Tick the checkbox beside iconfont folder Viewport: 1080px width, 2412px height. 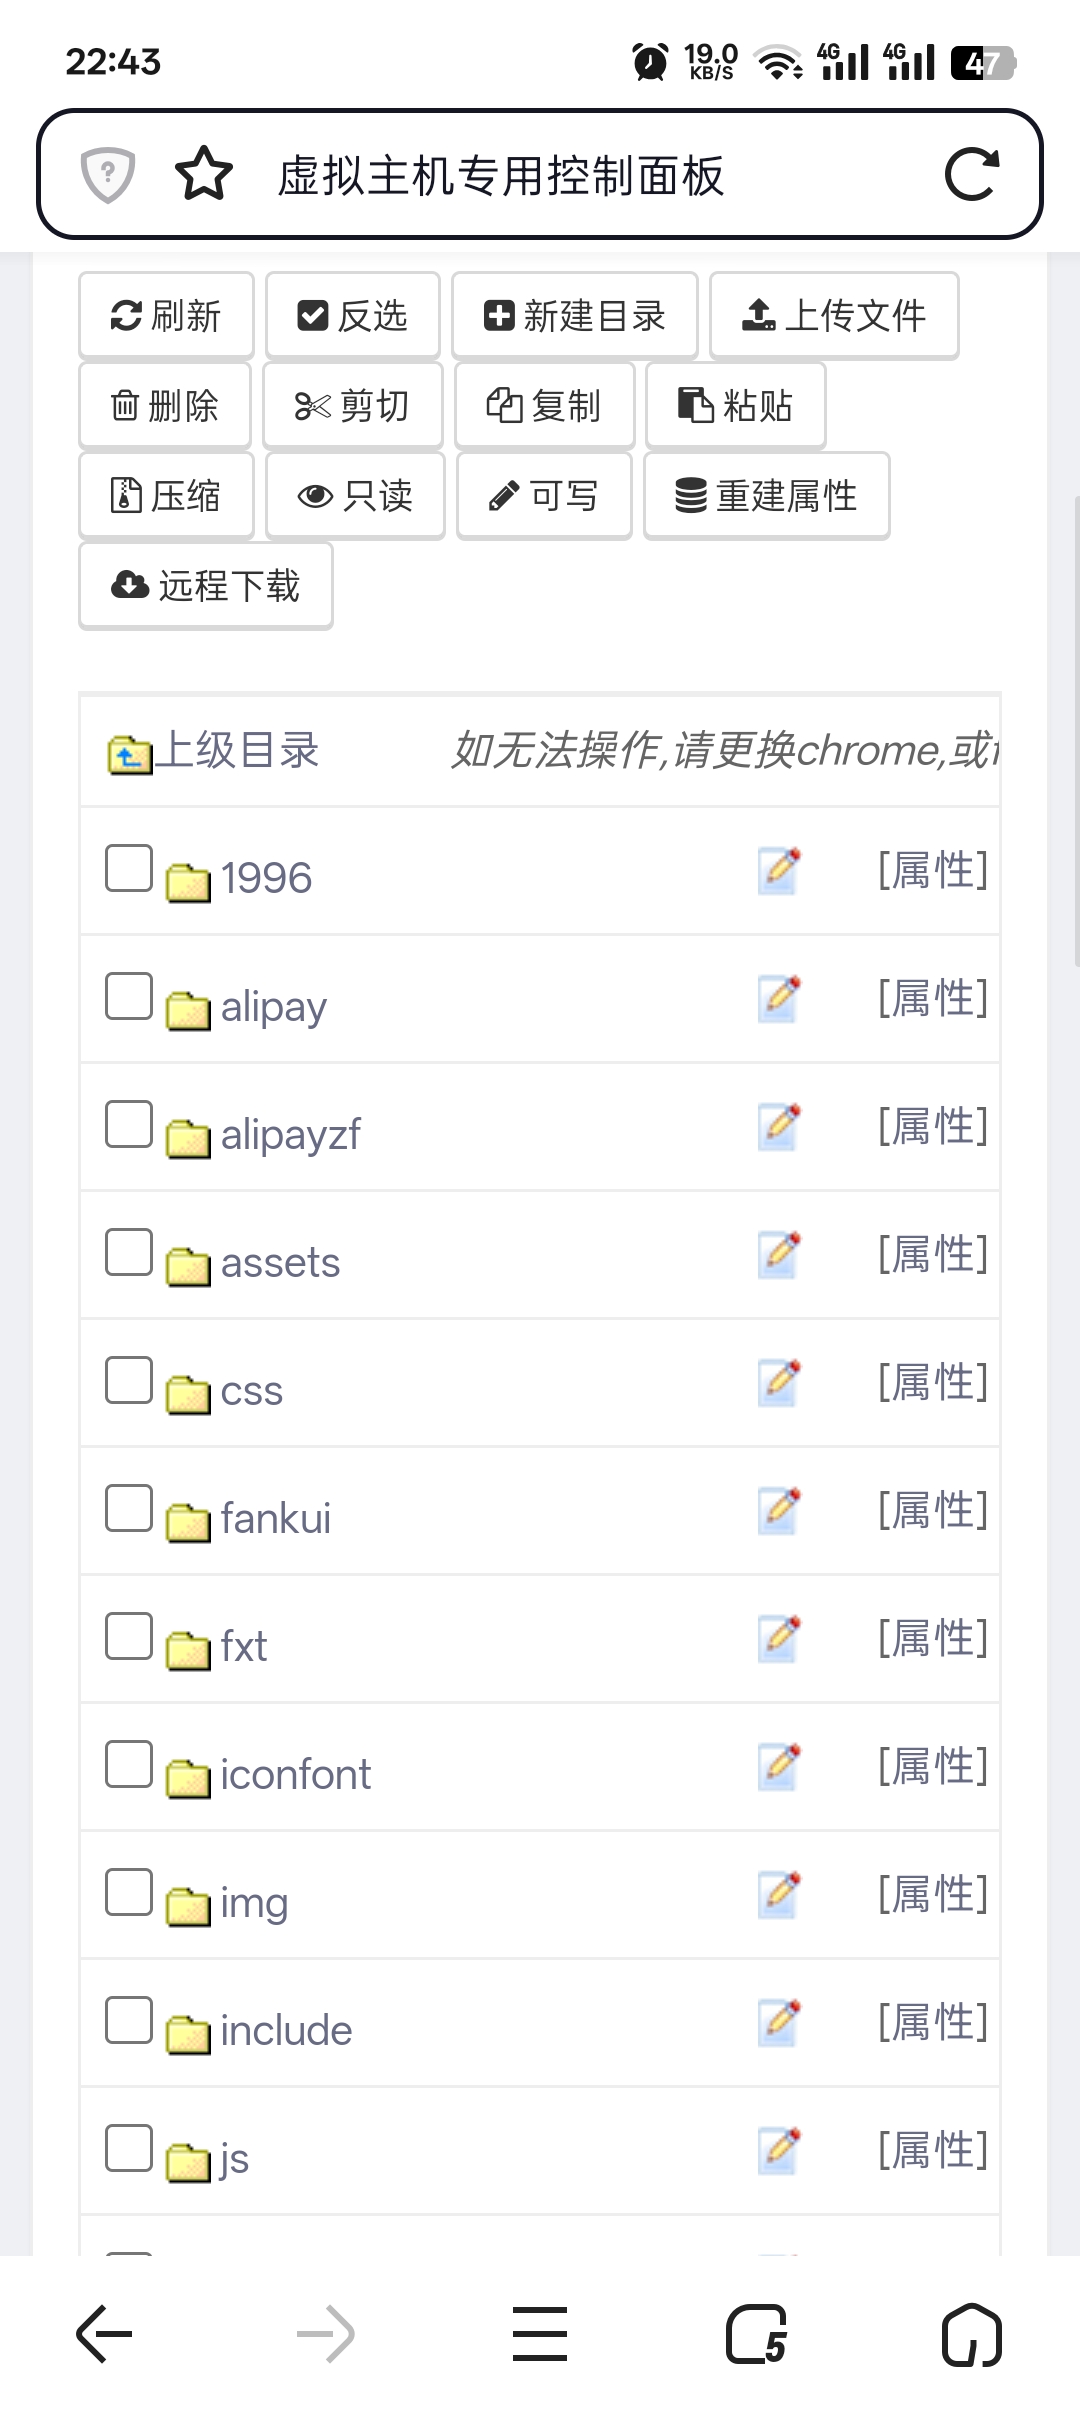129,1764
